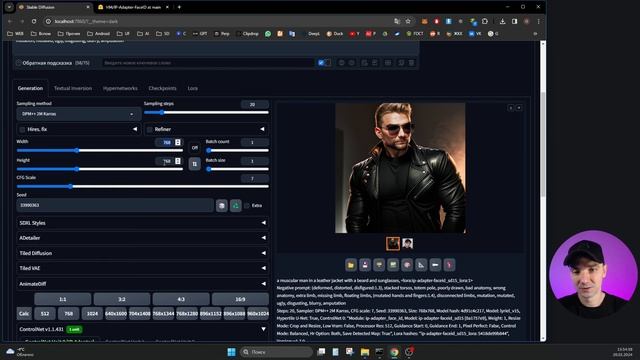Screen dimensions: 640x360
Task: Expand the AnimateDiff panel
Action: (x=142, y=284)
